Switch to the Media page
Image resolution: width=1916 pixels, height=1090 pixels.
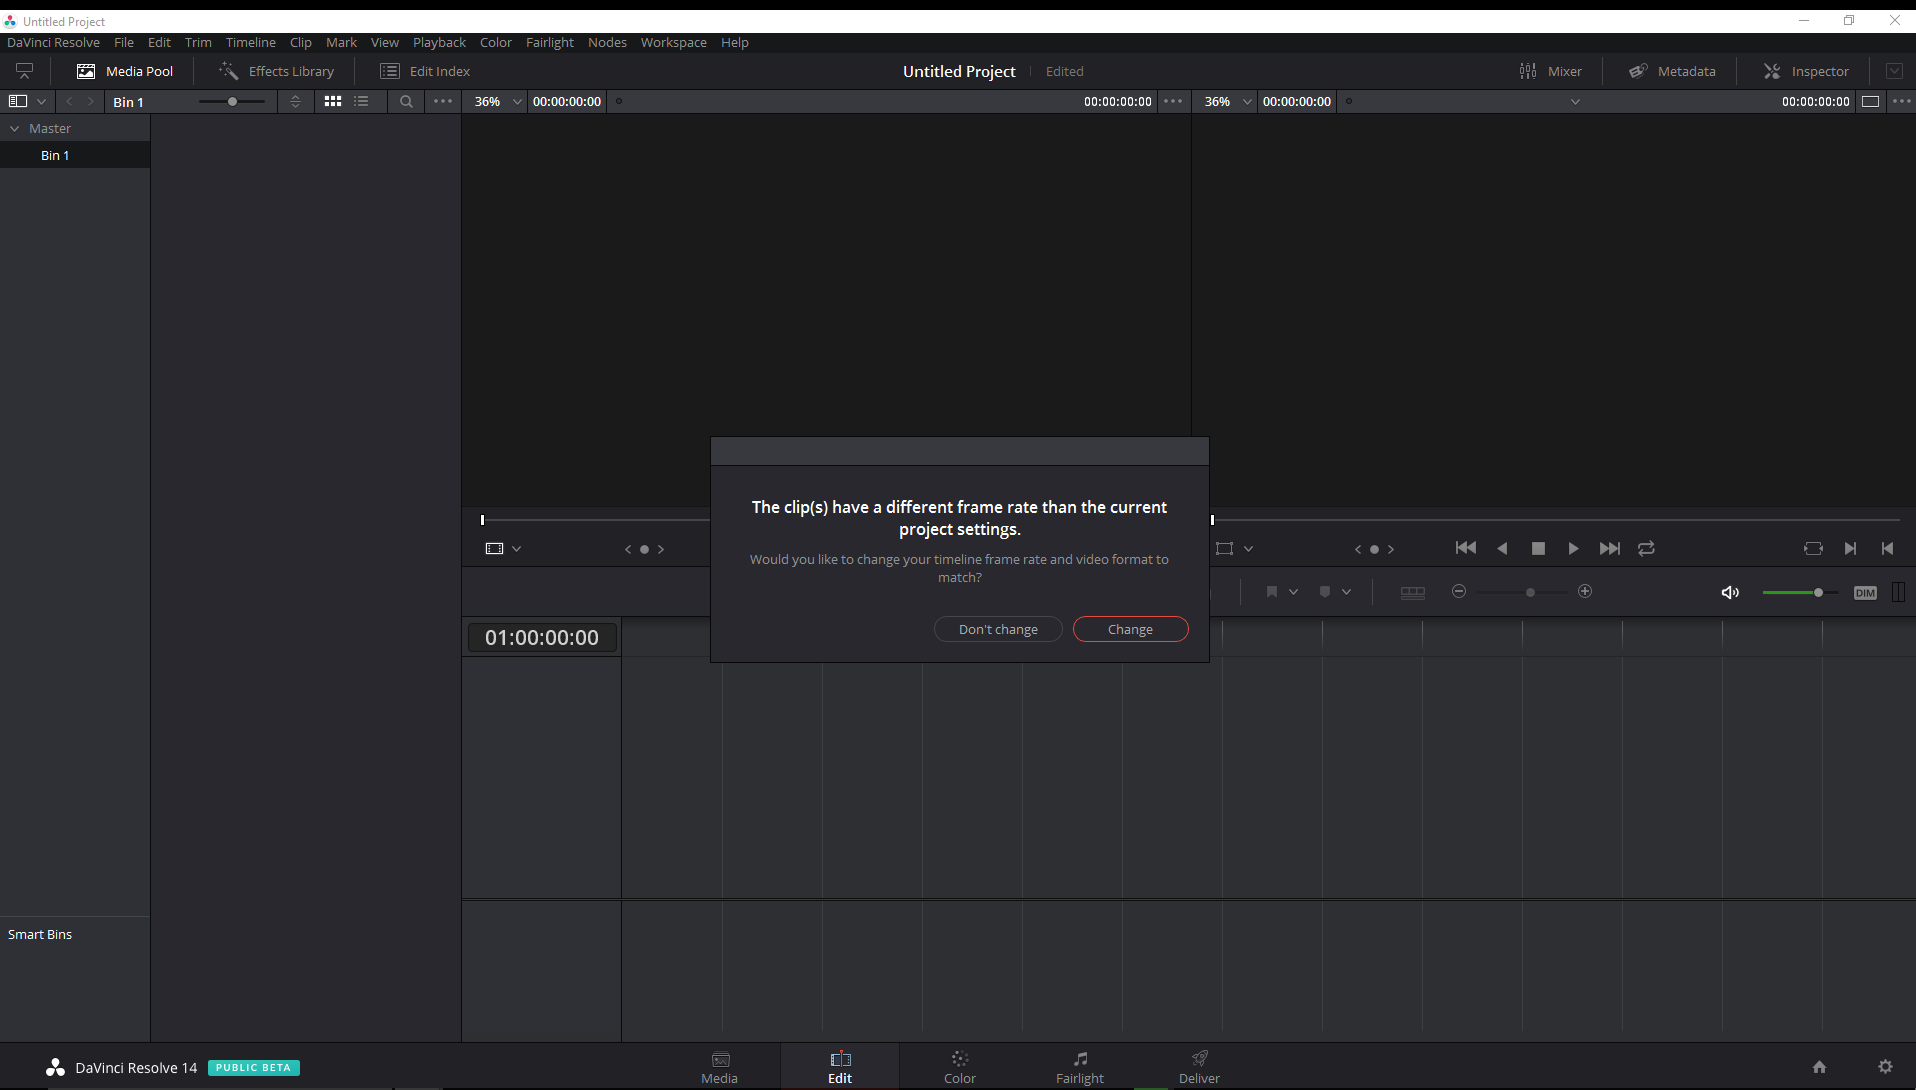point(720,1067)
